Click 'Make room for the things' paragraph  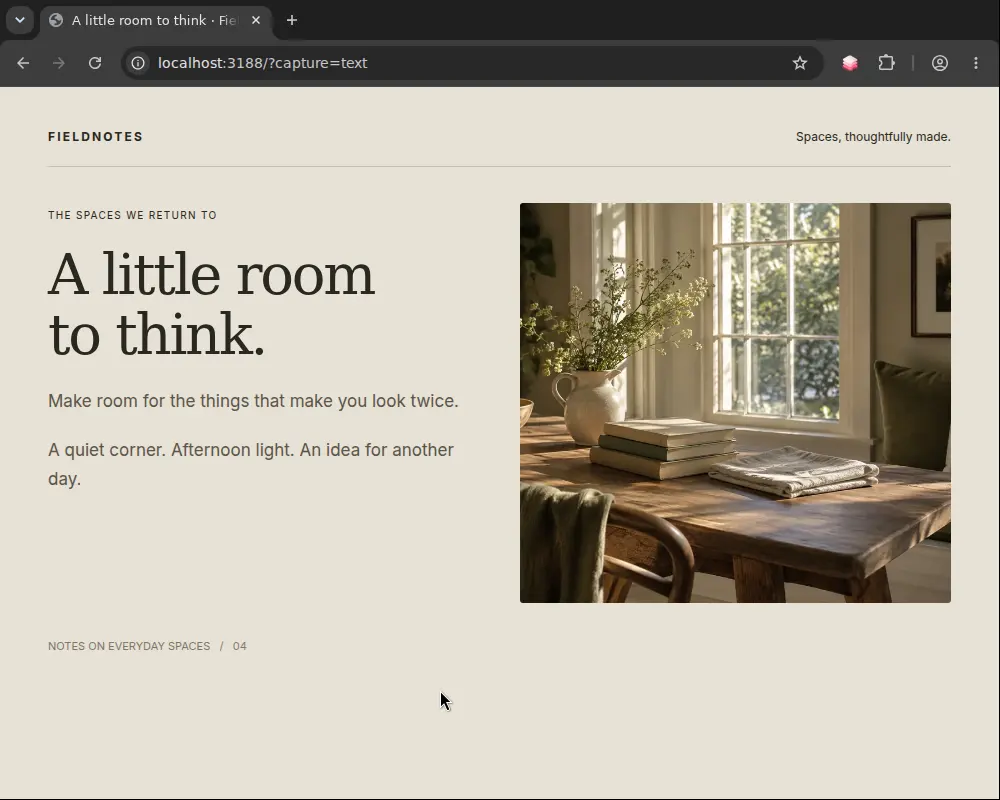253,401
